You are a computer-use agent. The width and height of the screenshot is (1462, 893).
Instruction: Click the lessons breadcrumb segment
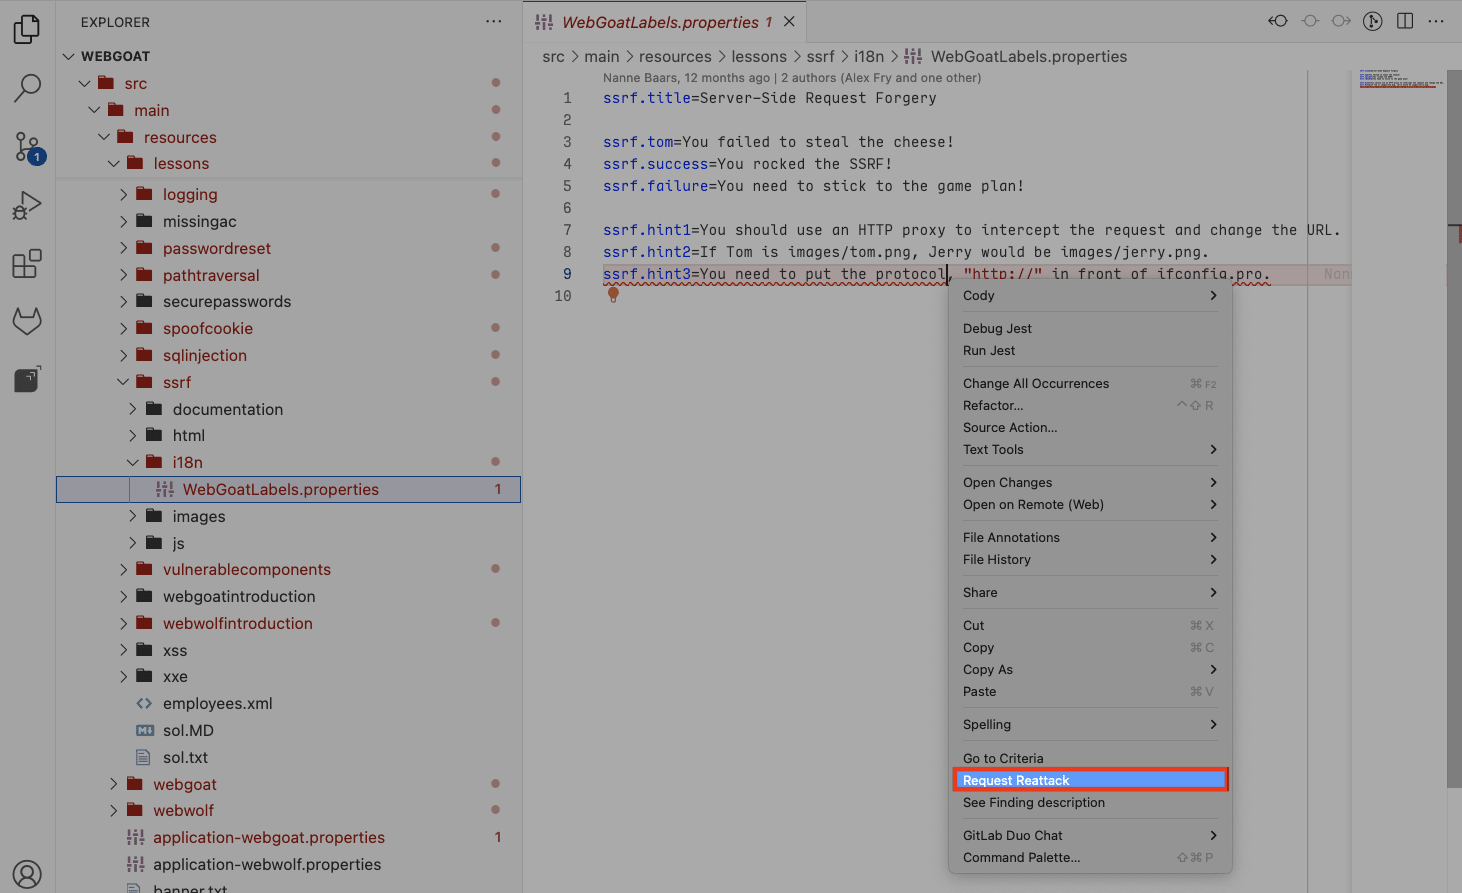(x=759, y=56)
